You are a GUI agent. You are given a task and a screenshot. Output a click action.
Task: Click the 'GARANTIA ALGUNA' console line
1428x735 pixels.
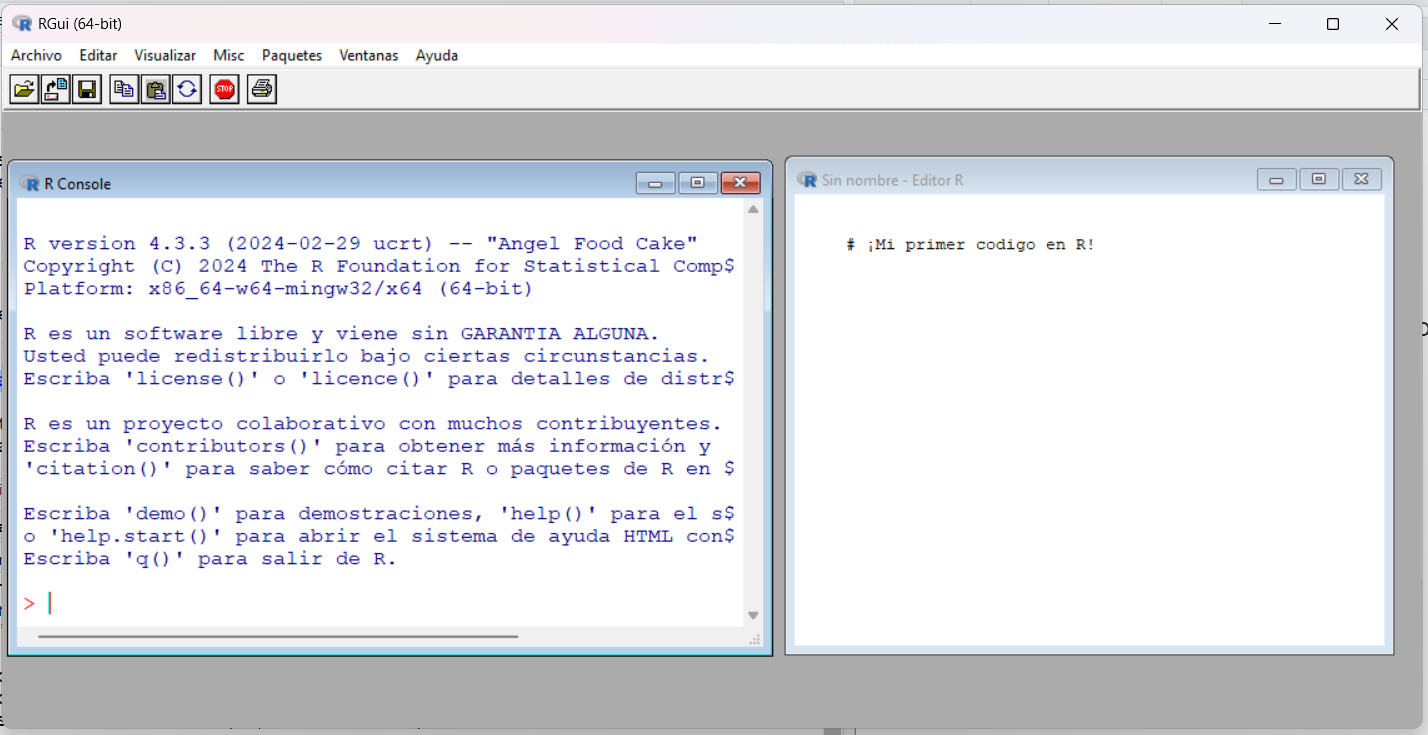pyautogui.click(x=341, y=334)
